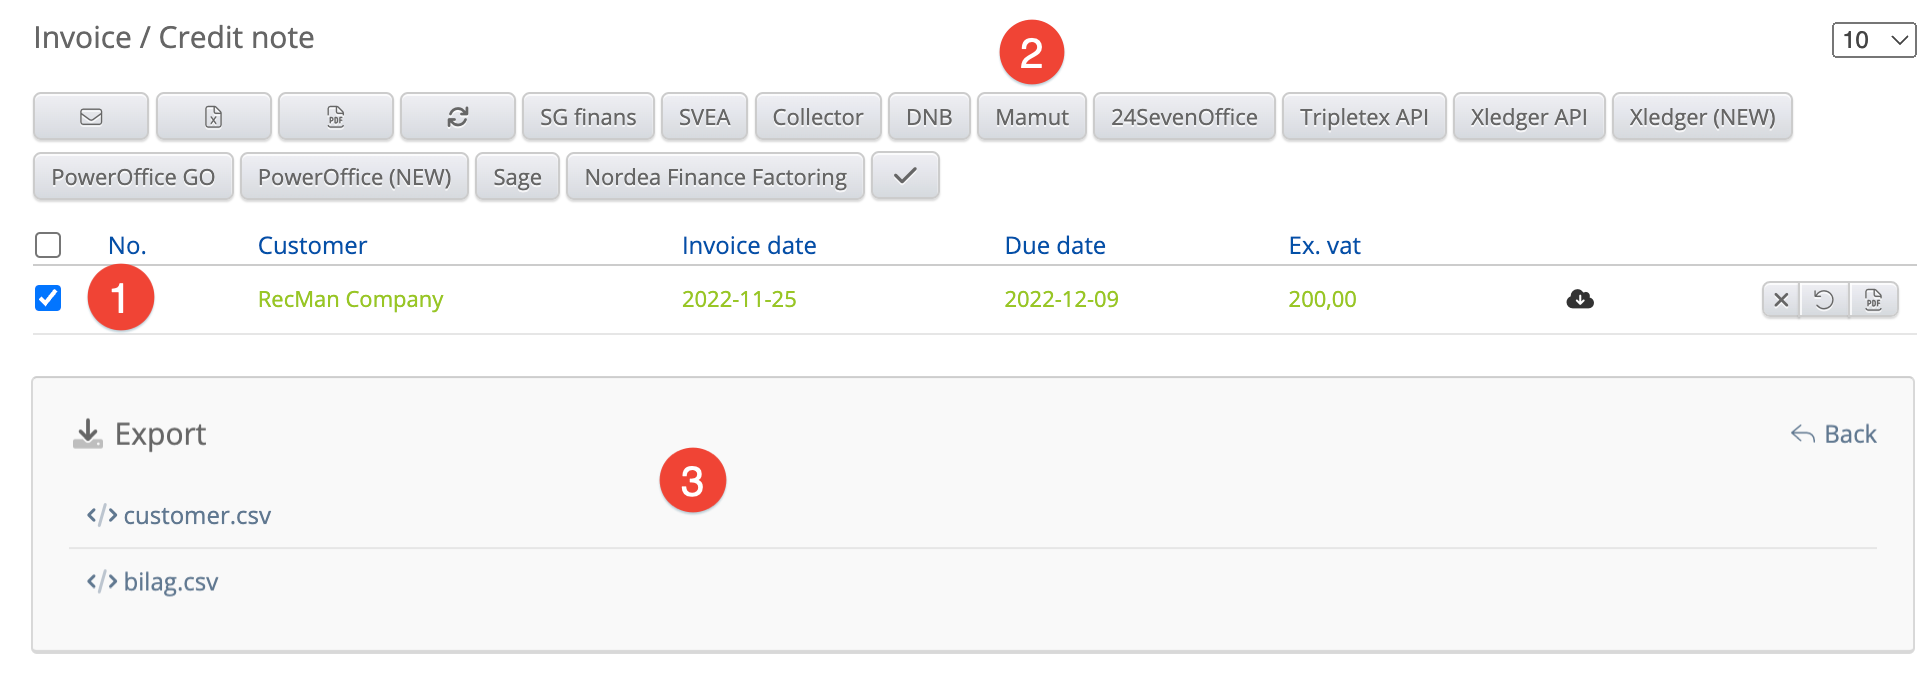Viewport: 1930px width, 674px height.
Task: Click the Tripletex API button
Action: point(1364,117)
